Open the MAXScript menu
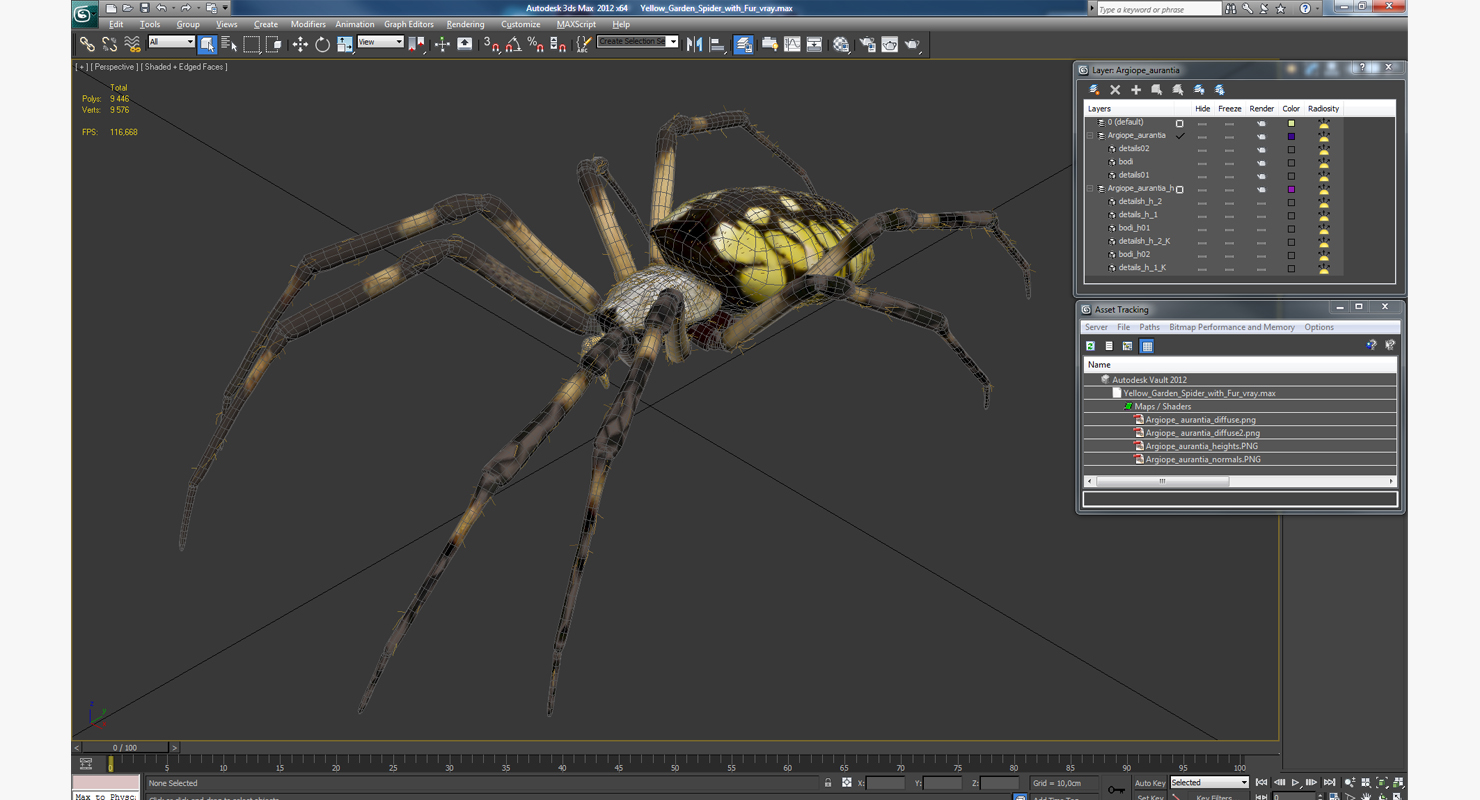 (x=576, y=24)
